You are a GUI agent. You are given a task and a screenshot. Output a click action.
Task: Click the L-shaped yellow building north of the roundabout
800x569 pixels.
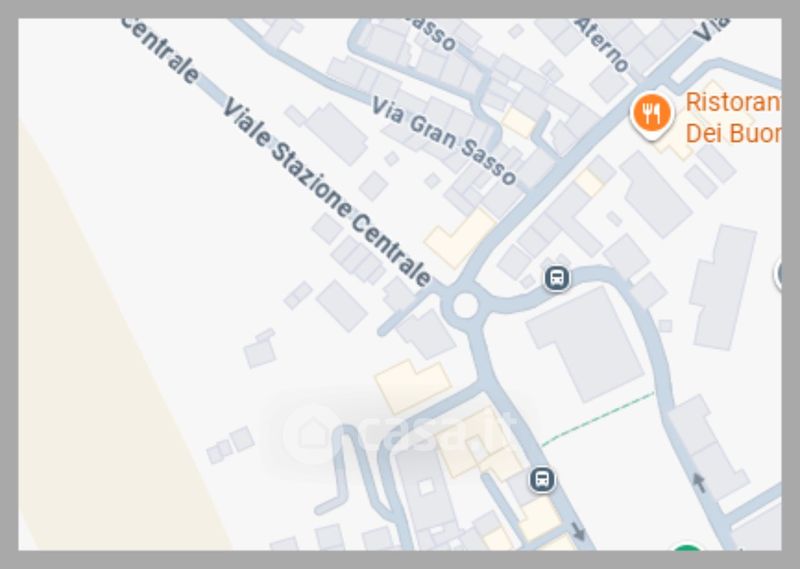tap(460, 238)
